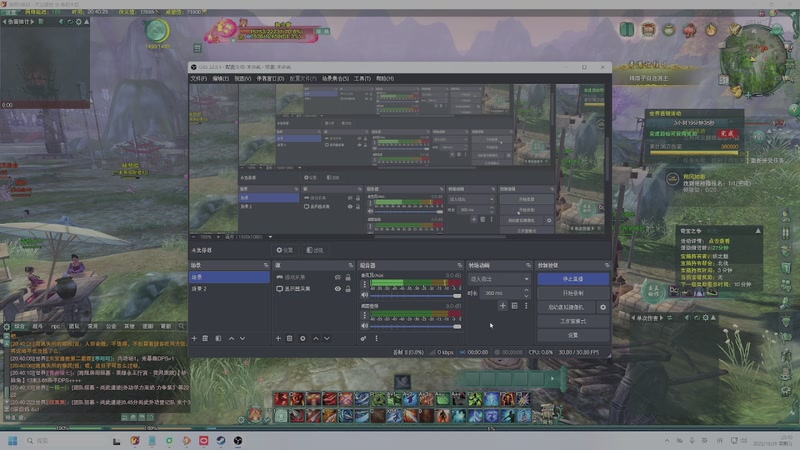The width and height of the screenshot is (800, 450).
Task: Select the second scene in Scenes list
Action: click(230, 289)
